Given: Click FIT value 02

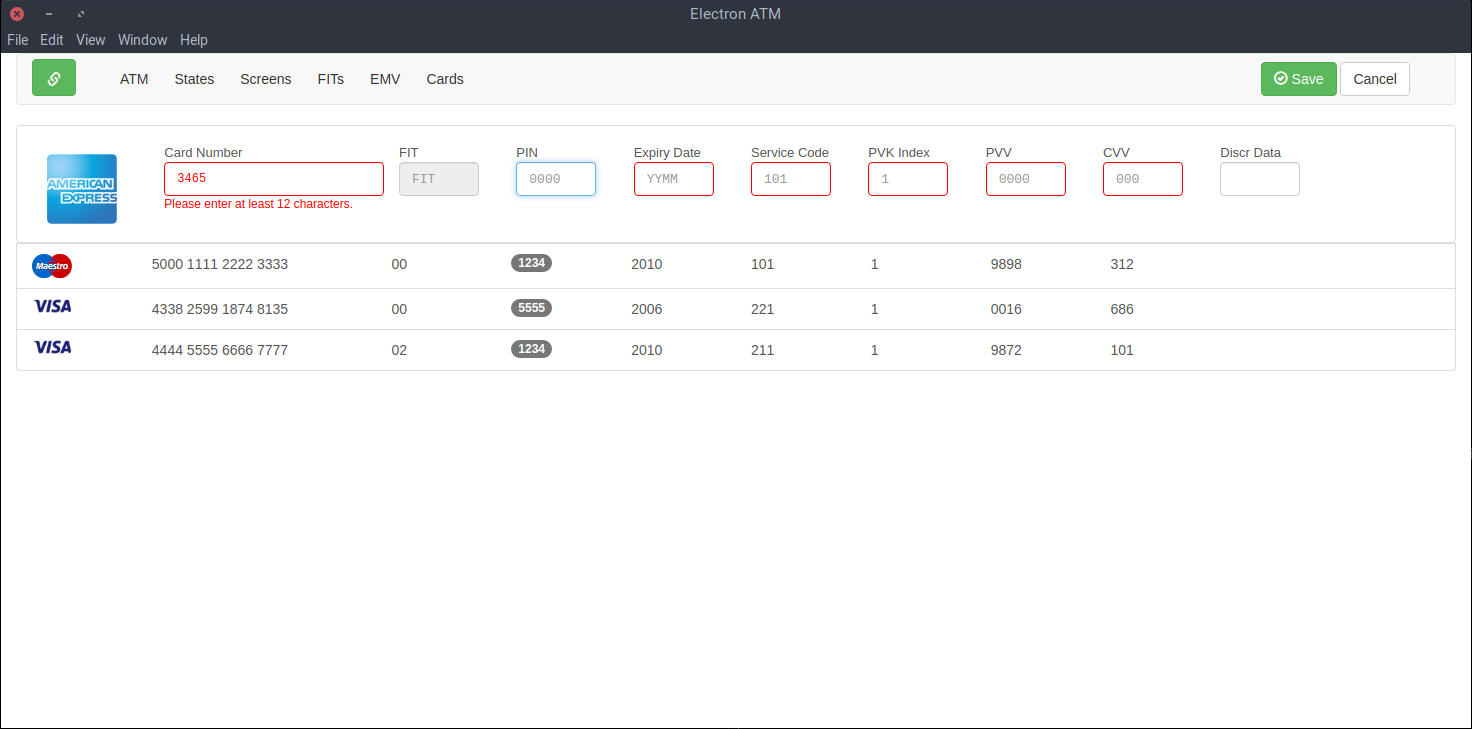Looking at the screenshot, I should coord(399,351).
